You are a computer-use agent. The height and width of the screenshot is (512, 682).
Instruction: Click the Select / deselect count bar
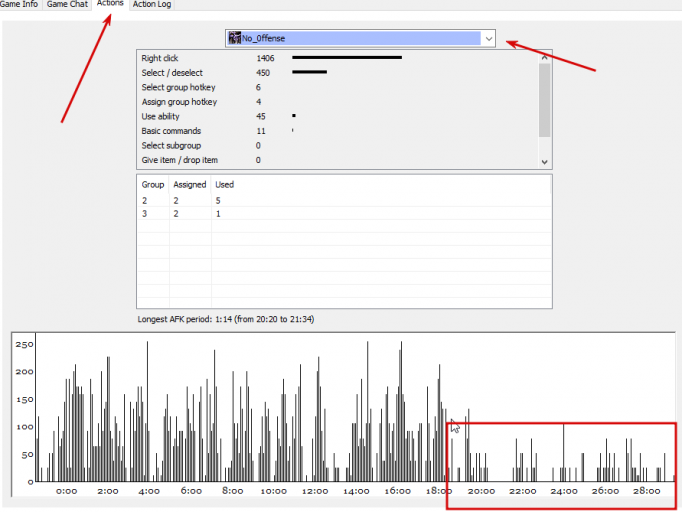309,72
